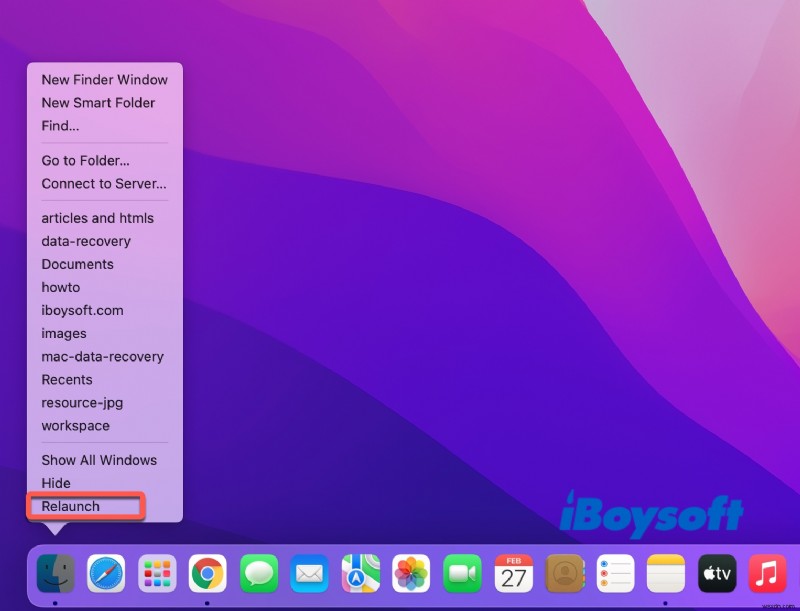Launch Apple Music

tap(767, 573)
